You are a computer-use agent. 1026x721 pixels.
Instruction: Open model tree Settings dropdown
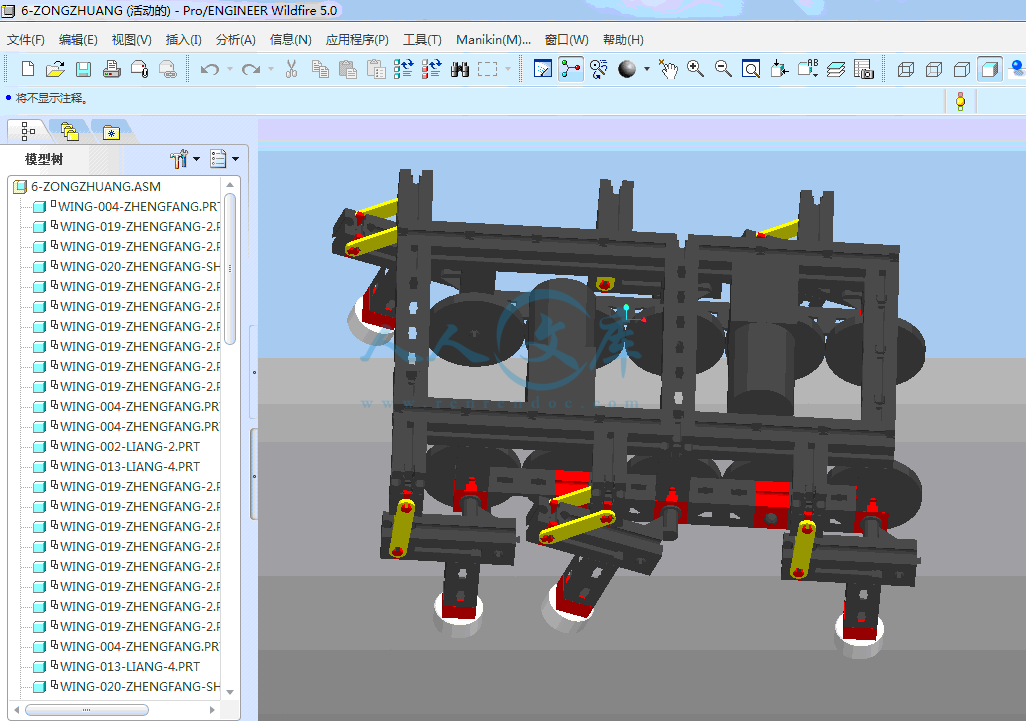pyautogui.click(x=184, y=158)
